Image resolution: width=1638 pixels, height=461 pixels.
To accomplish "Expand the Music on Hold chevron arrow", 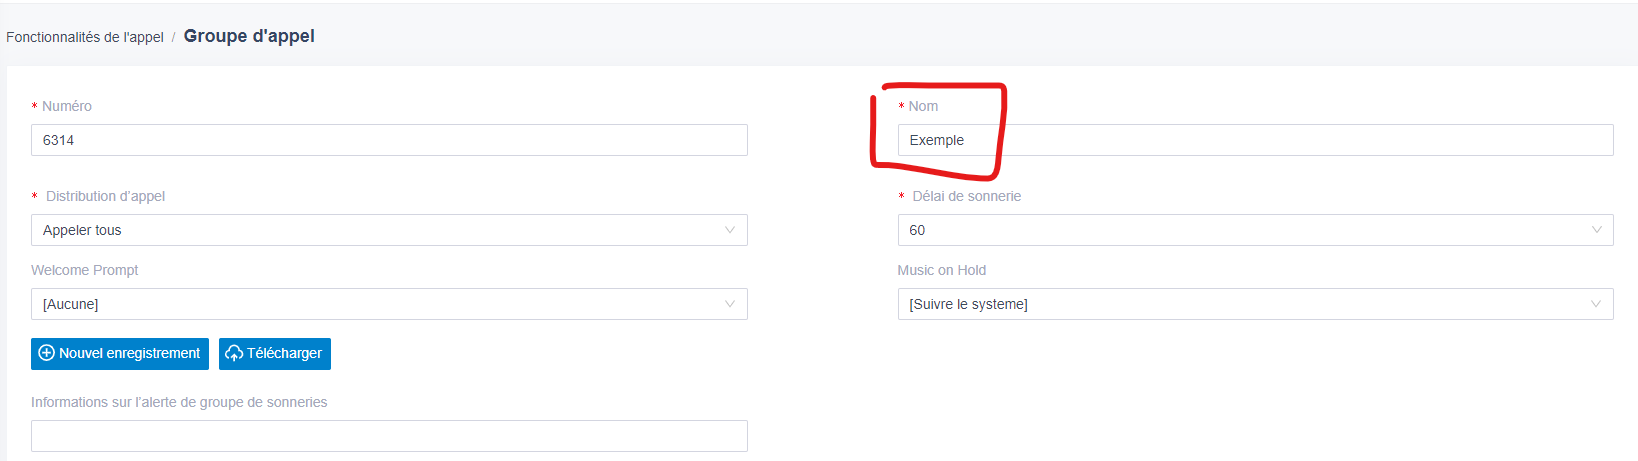I will 1596,304.
